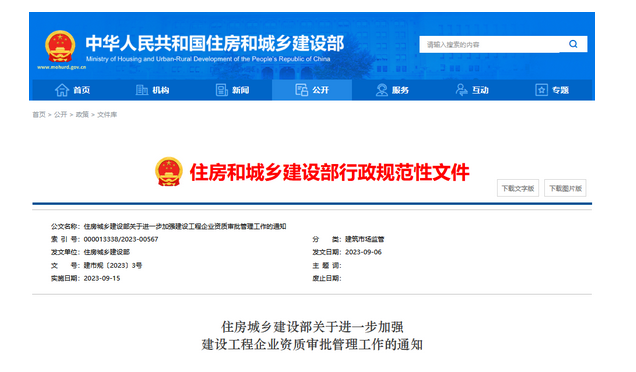Open the 专题 navigation tab
Screen dimensions: 636x372
[552, 90]
